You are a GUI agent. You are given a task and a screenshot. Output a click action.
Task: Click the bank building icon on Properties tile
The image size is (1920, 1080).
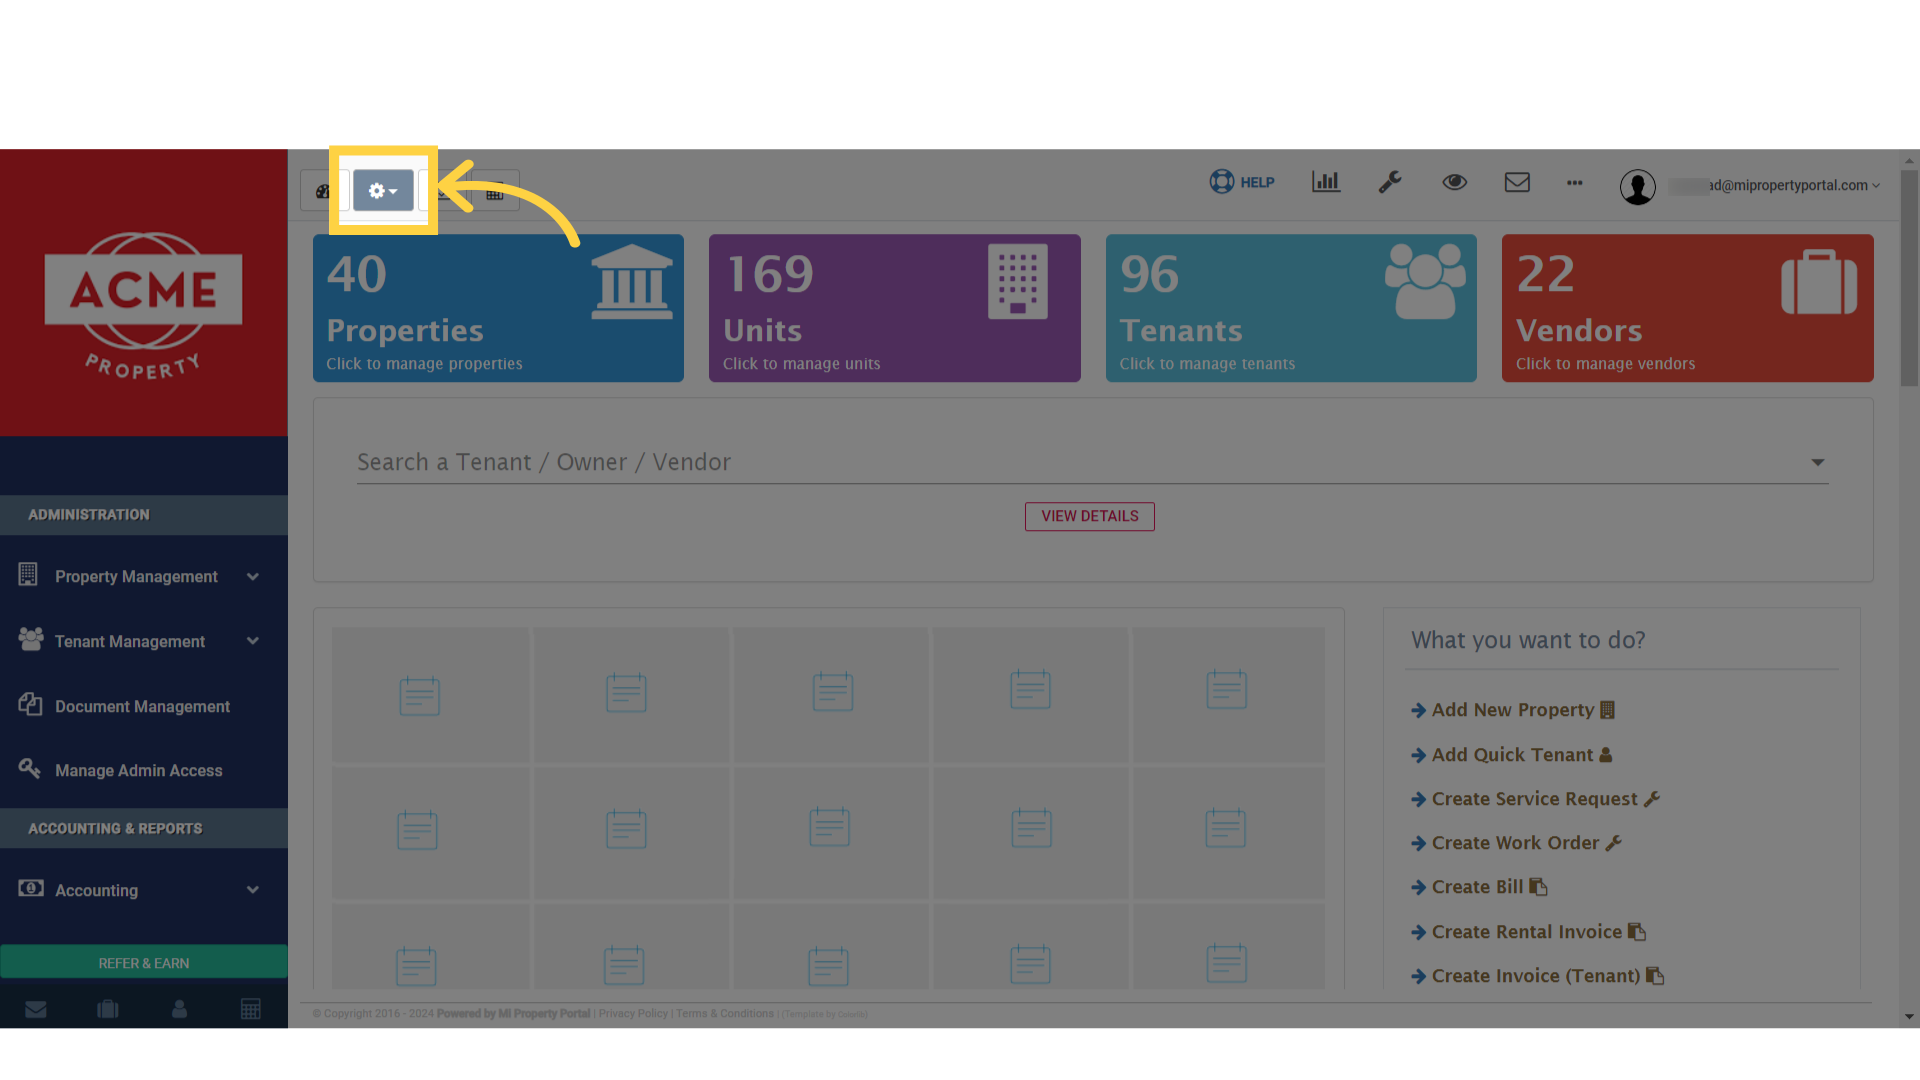coord(632,282)
